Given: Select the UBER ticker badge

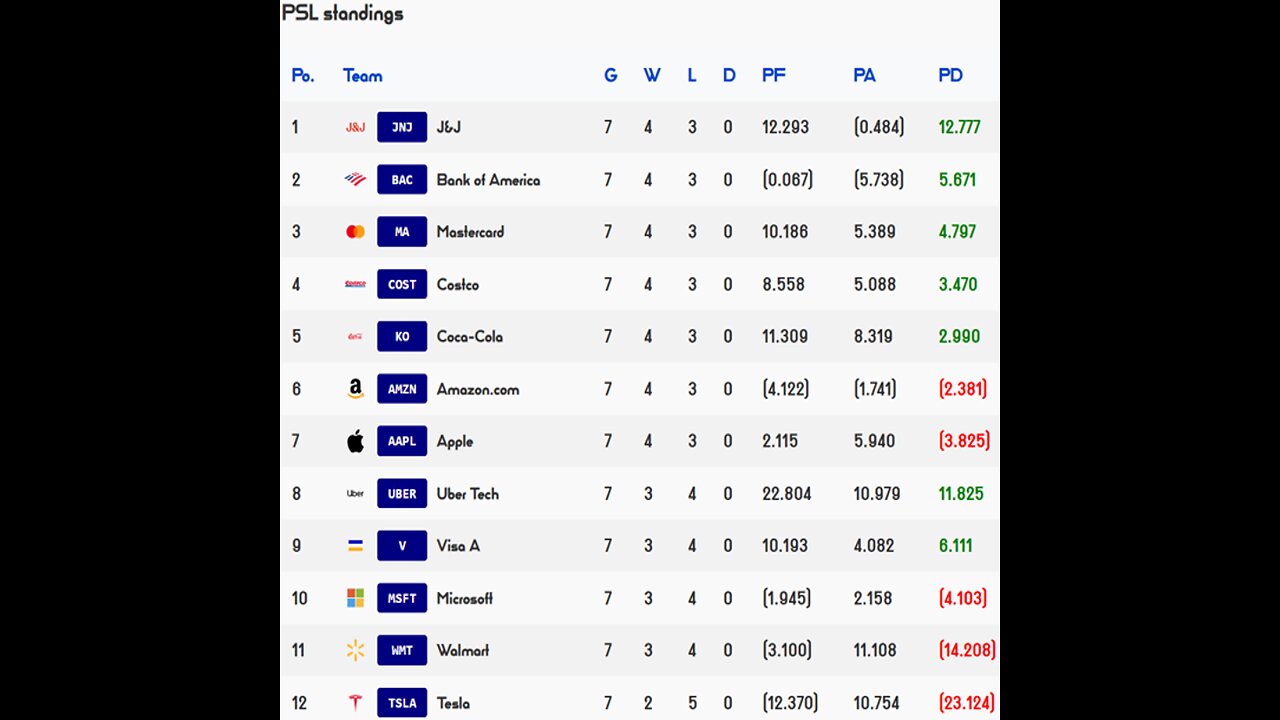Looking at the screenshot, I should pos(402,493).
